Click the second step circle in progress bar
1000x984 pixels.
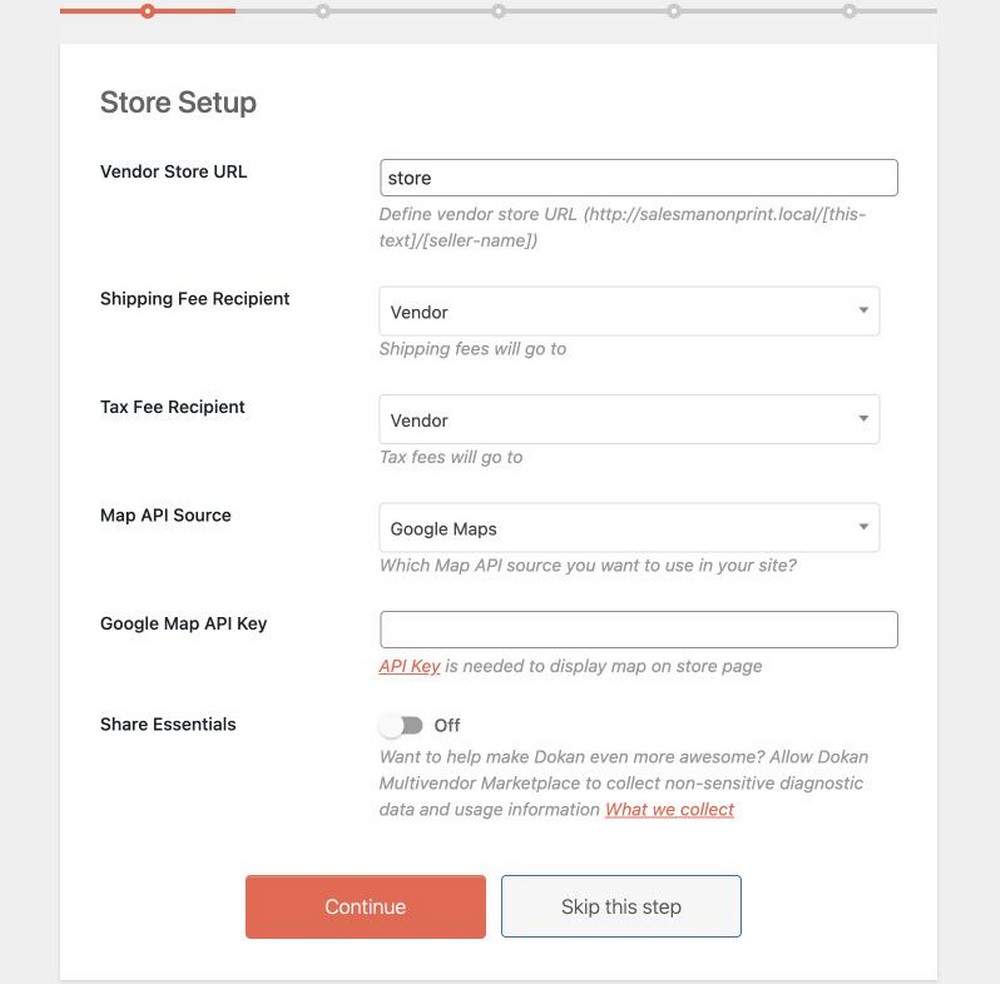323,11
